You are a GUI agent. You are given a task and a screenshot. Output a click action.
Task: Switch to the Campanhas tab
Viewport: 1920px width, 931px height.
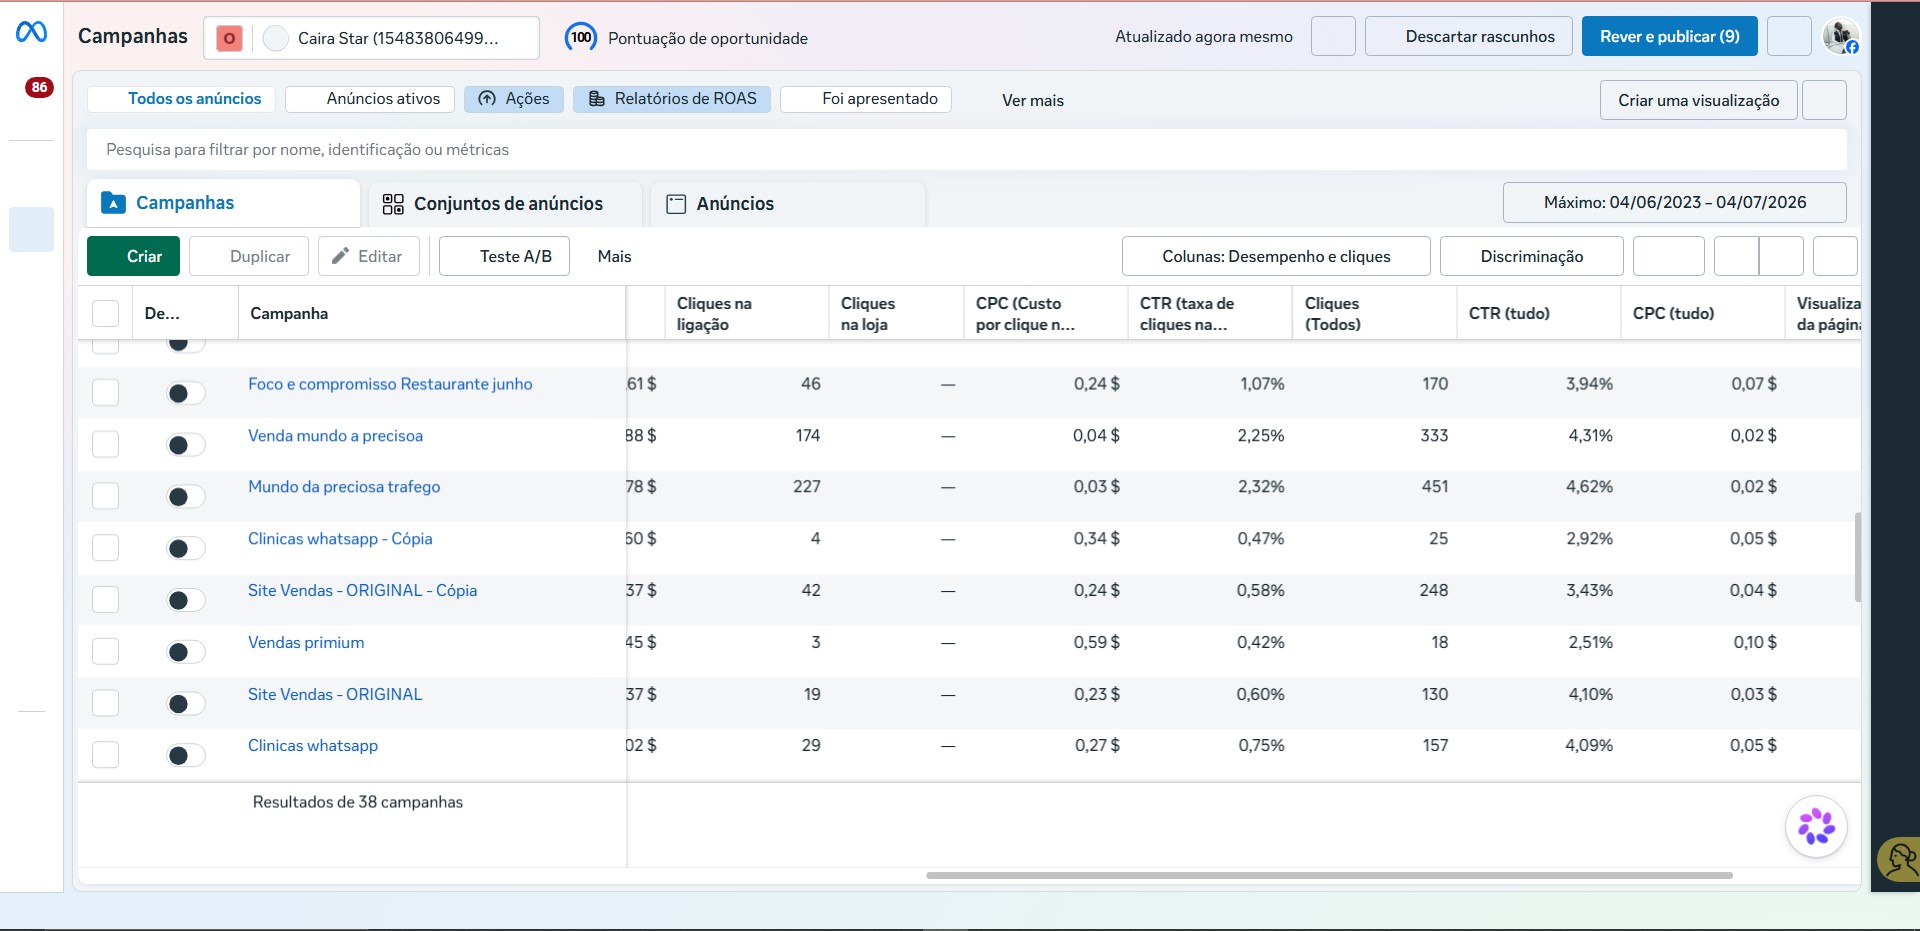point(223,203)
